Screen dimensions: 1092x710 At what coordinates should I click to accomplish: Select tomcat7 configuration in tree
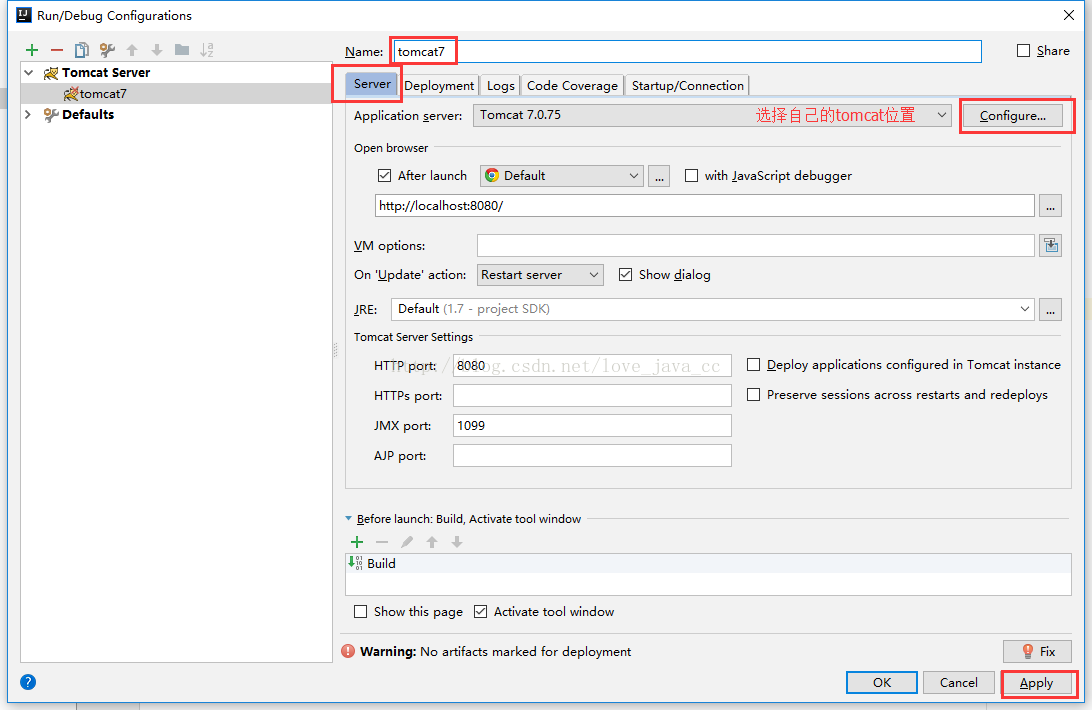coord(176,93)
